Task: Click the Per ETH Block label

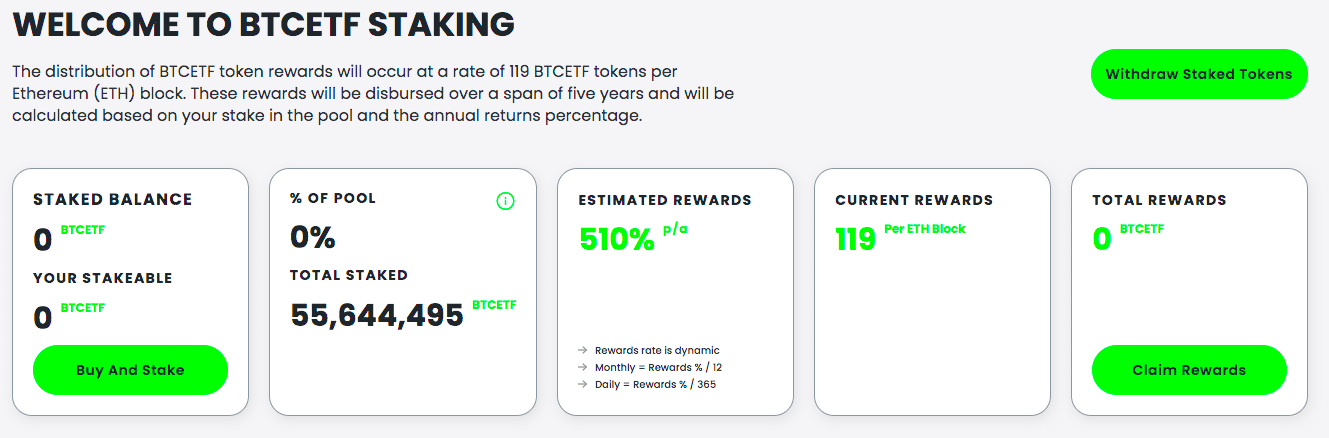Action: coord(925,229)
